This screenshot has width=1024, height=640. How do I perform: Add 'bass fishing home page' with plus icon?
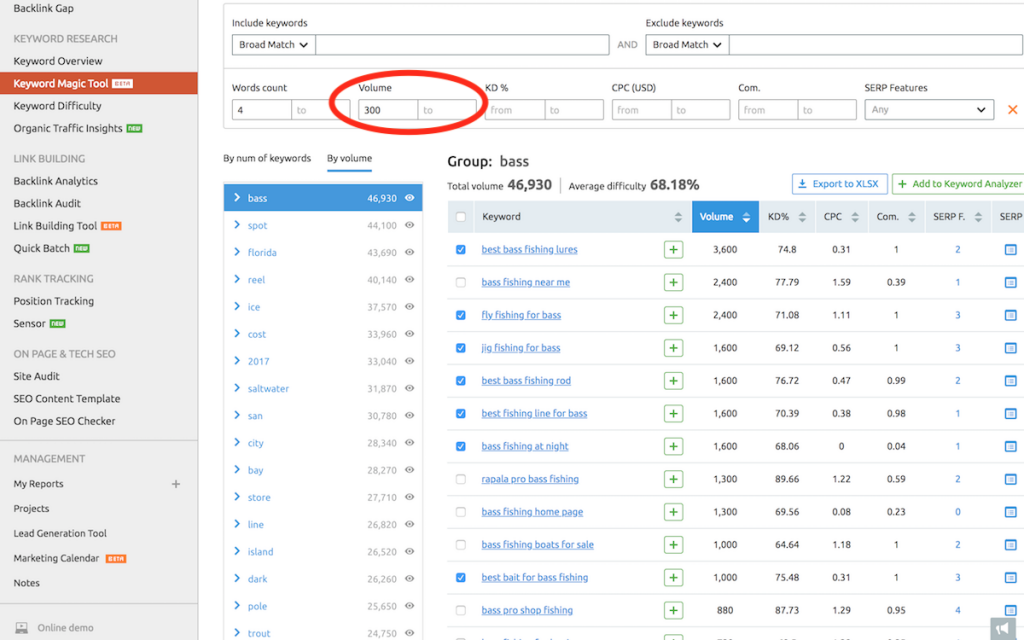click(x=673, y=512)
